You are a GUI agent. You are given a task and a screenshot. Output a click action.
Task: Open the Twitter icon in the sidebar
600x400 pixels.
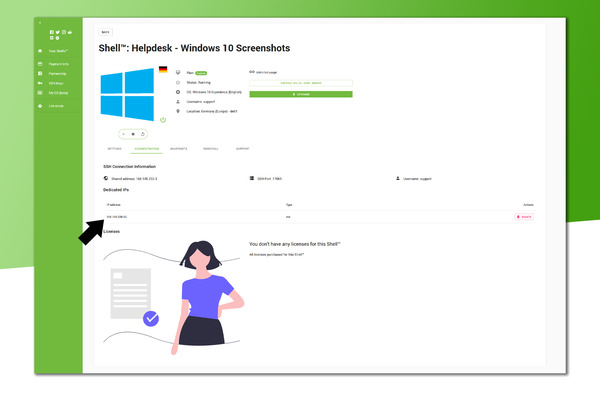pos(58,32)
